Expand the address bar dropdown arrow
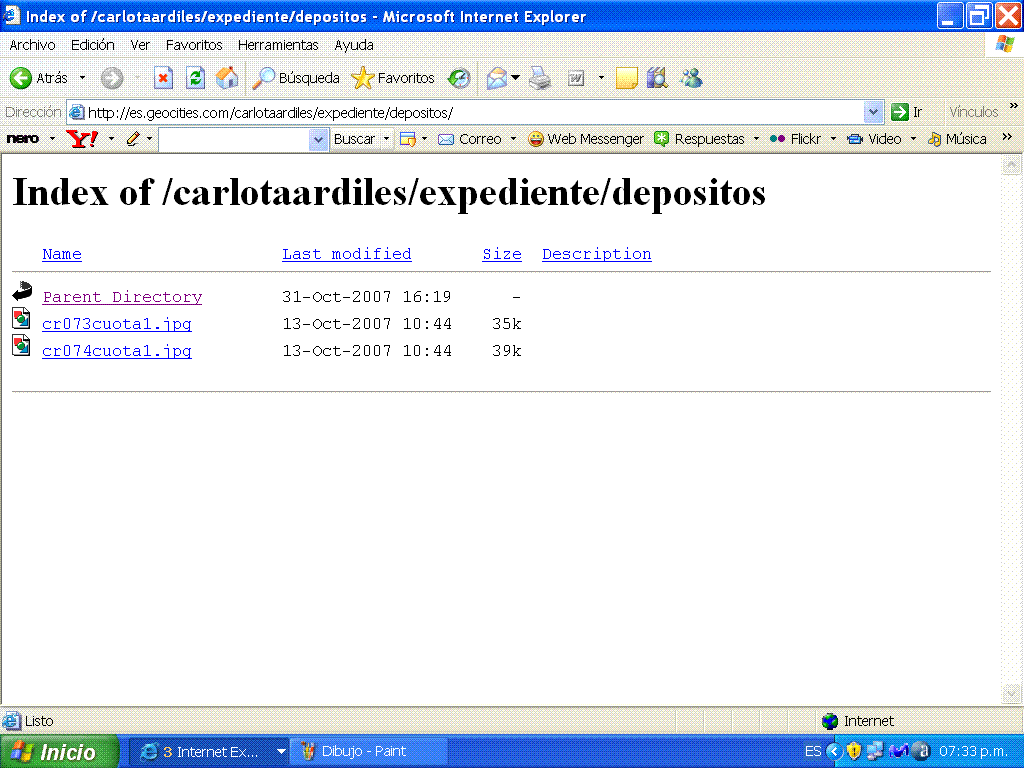 (x=873, y=112)
